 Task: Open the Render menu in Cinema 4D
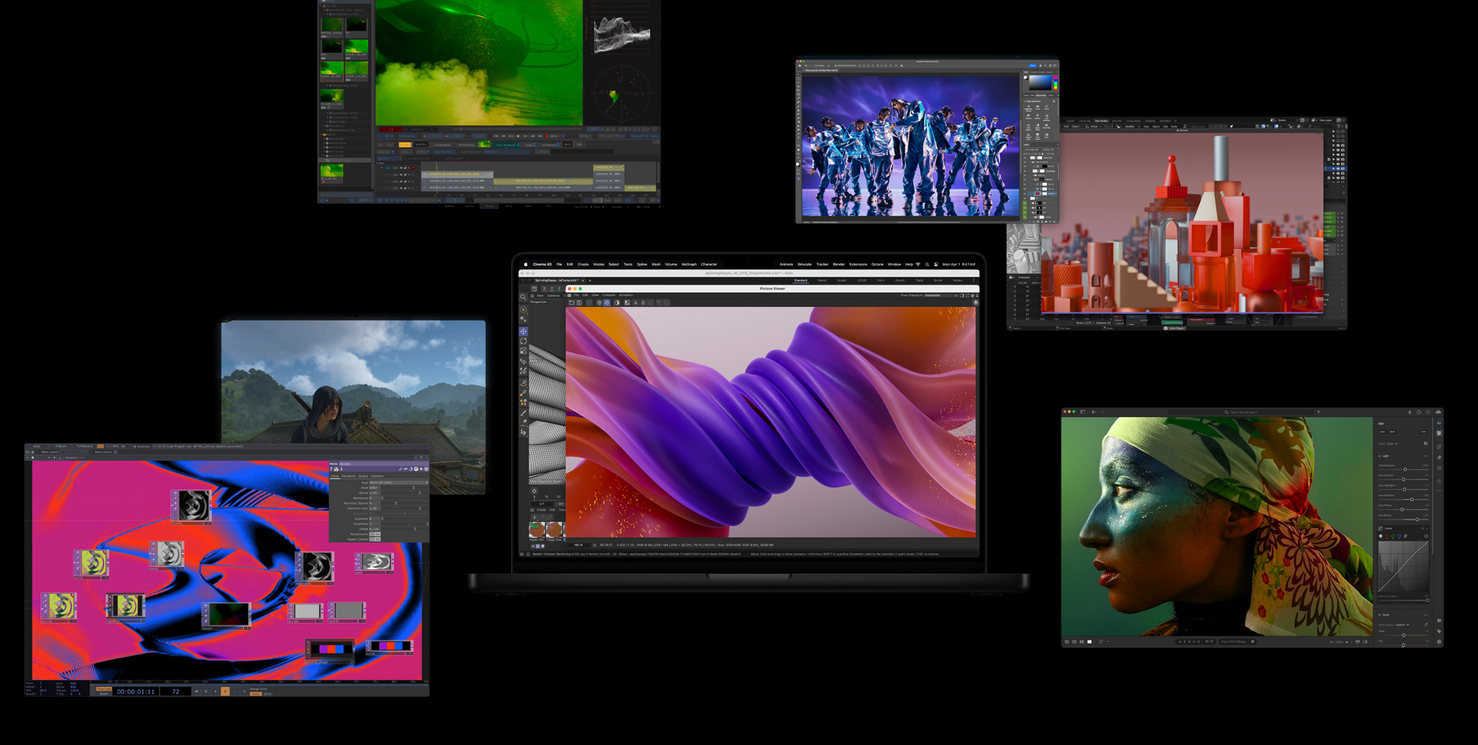839,264
